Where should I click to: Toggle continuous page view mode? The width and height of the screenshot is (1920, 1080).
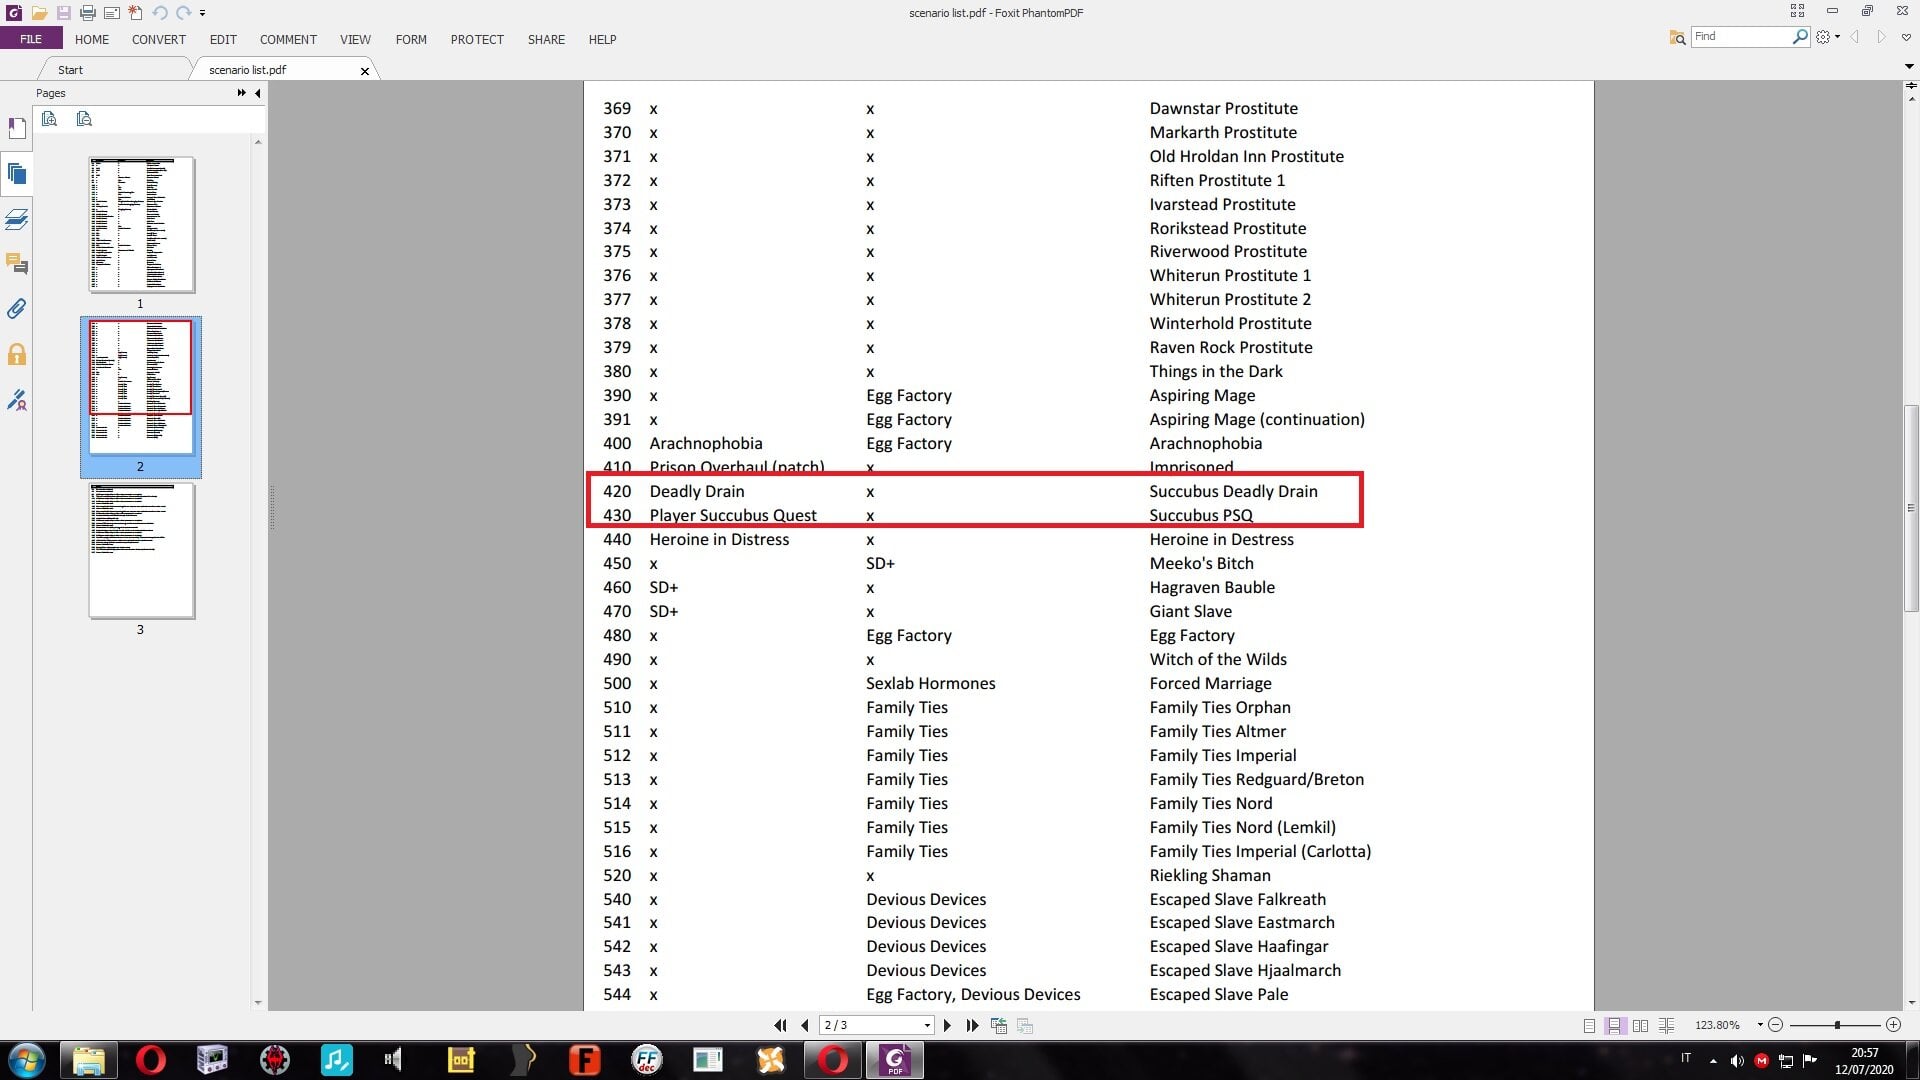[1614, 1025]
